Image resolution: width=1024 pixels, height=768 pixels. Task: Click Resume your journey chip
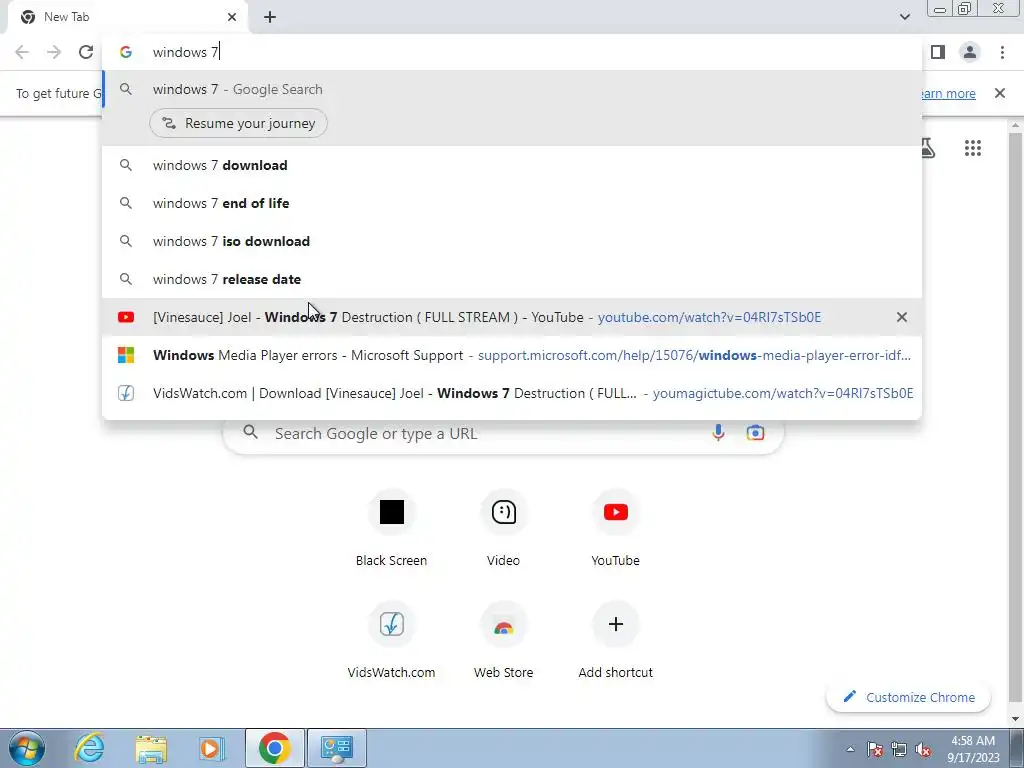[x=238, y=123]
